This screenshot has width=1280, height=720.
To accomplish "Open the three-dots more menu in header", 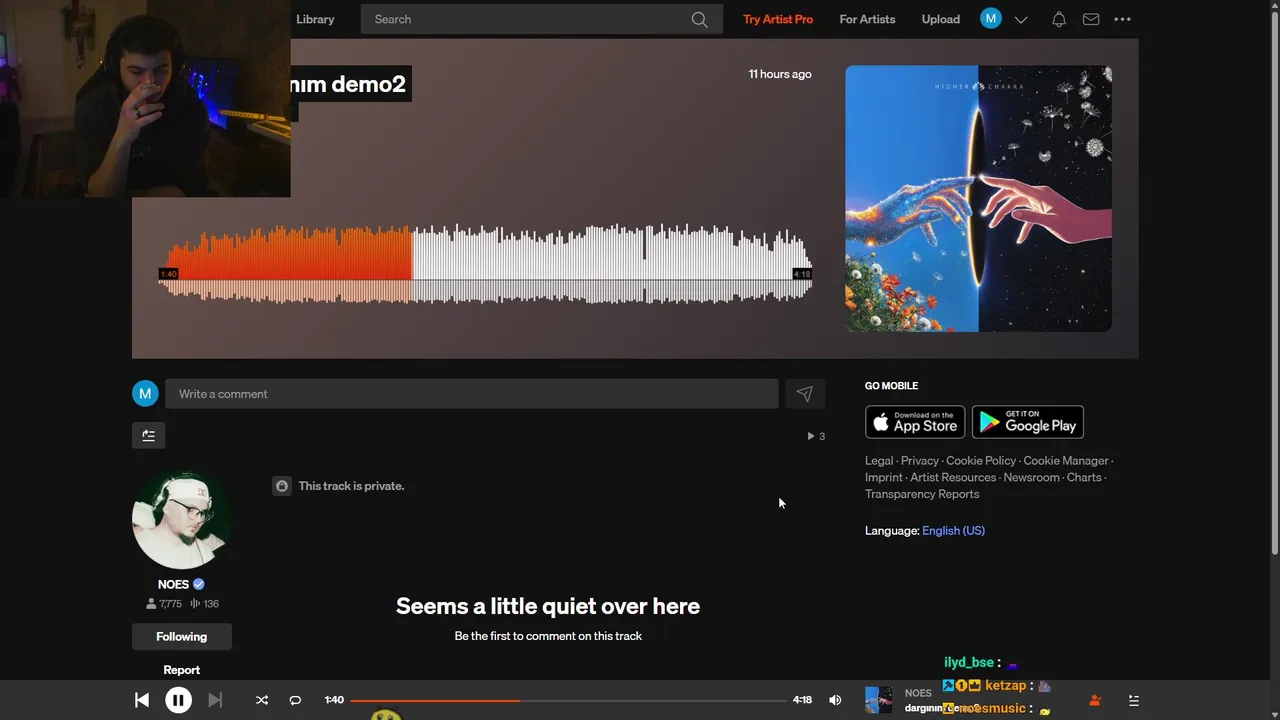I will [1122, 19].
